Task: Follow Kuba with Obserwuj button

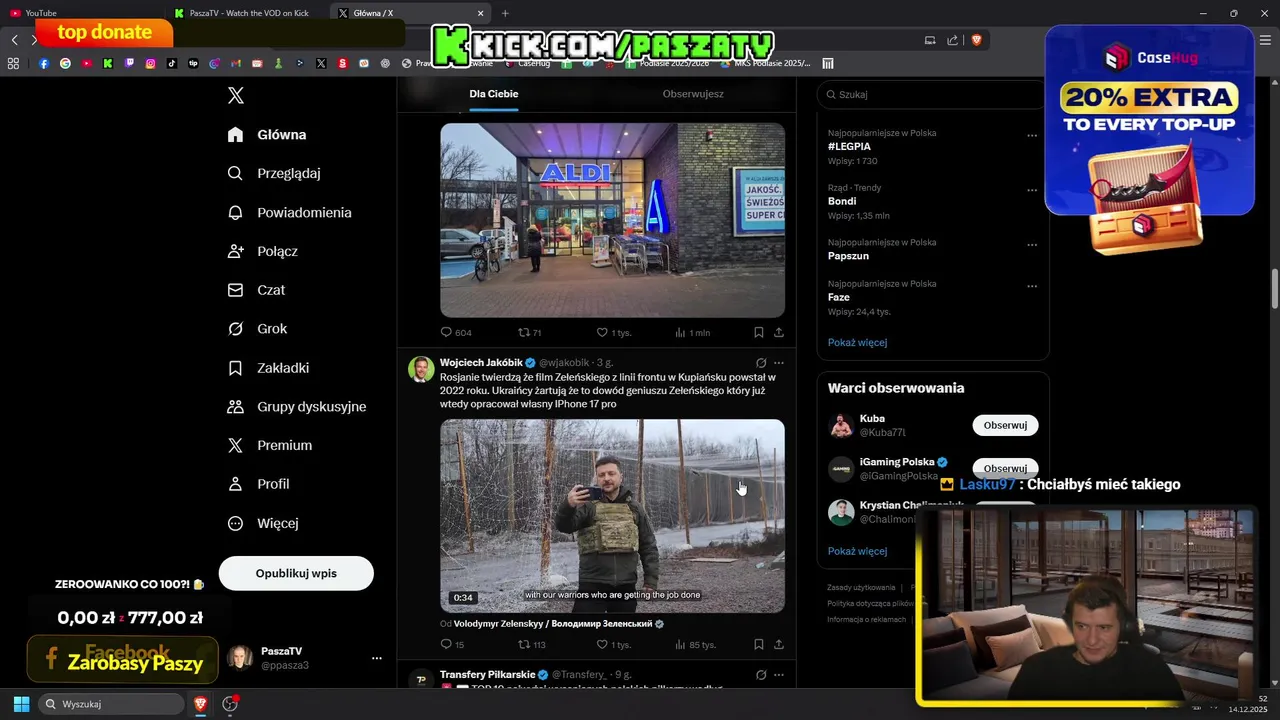Action: 1005,425
